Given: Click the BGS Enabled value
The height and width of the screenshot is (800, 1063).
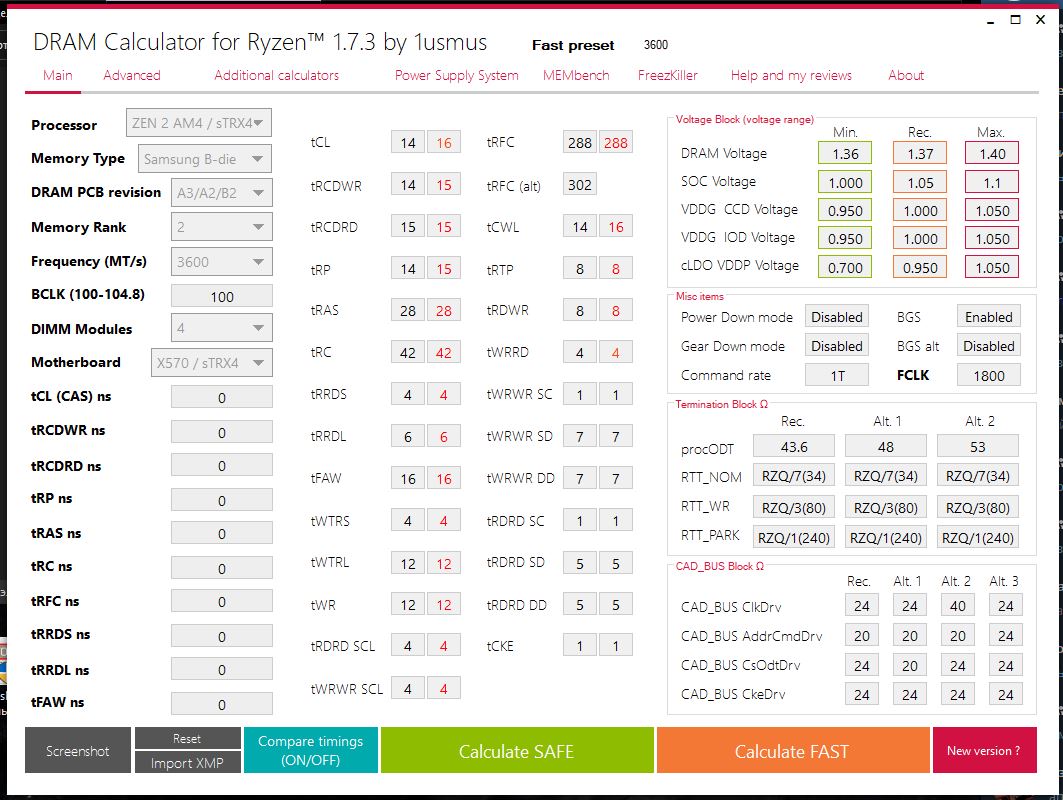Looking at the screenshot, I should 988,317.
